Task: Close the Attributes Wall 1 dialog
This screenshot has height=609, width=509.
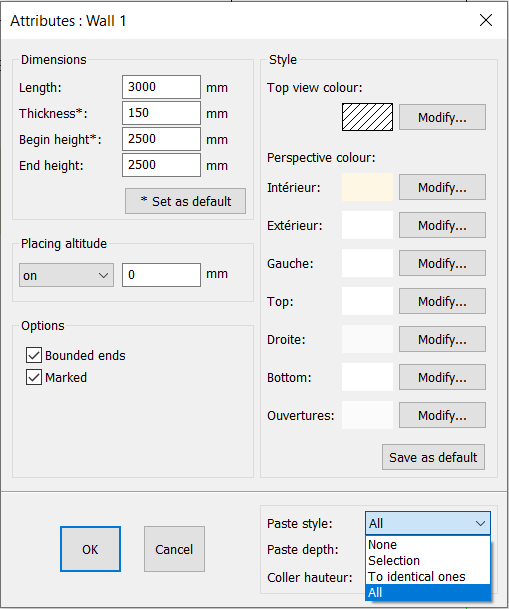Action: coord(486,20)
